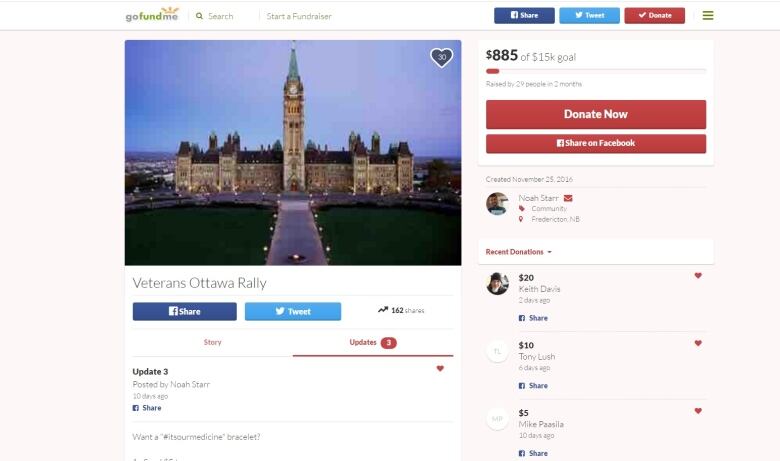This screenshot has height=461, width=780.
Task: Click the gofundme logo
Action: click(x=152, y=15)
